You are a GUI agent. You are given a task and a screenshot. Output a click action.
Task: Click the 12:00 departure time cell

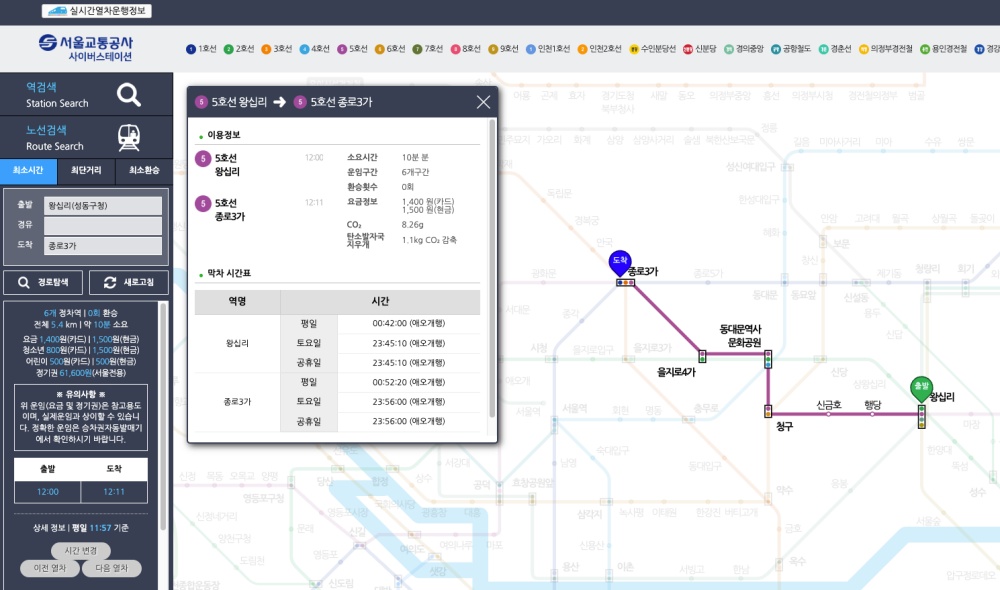[x=48, y=492]
